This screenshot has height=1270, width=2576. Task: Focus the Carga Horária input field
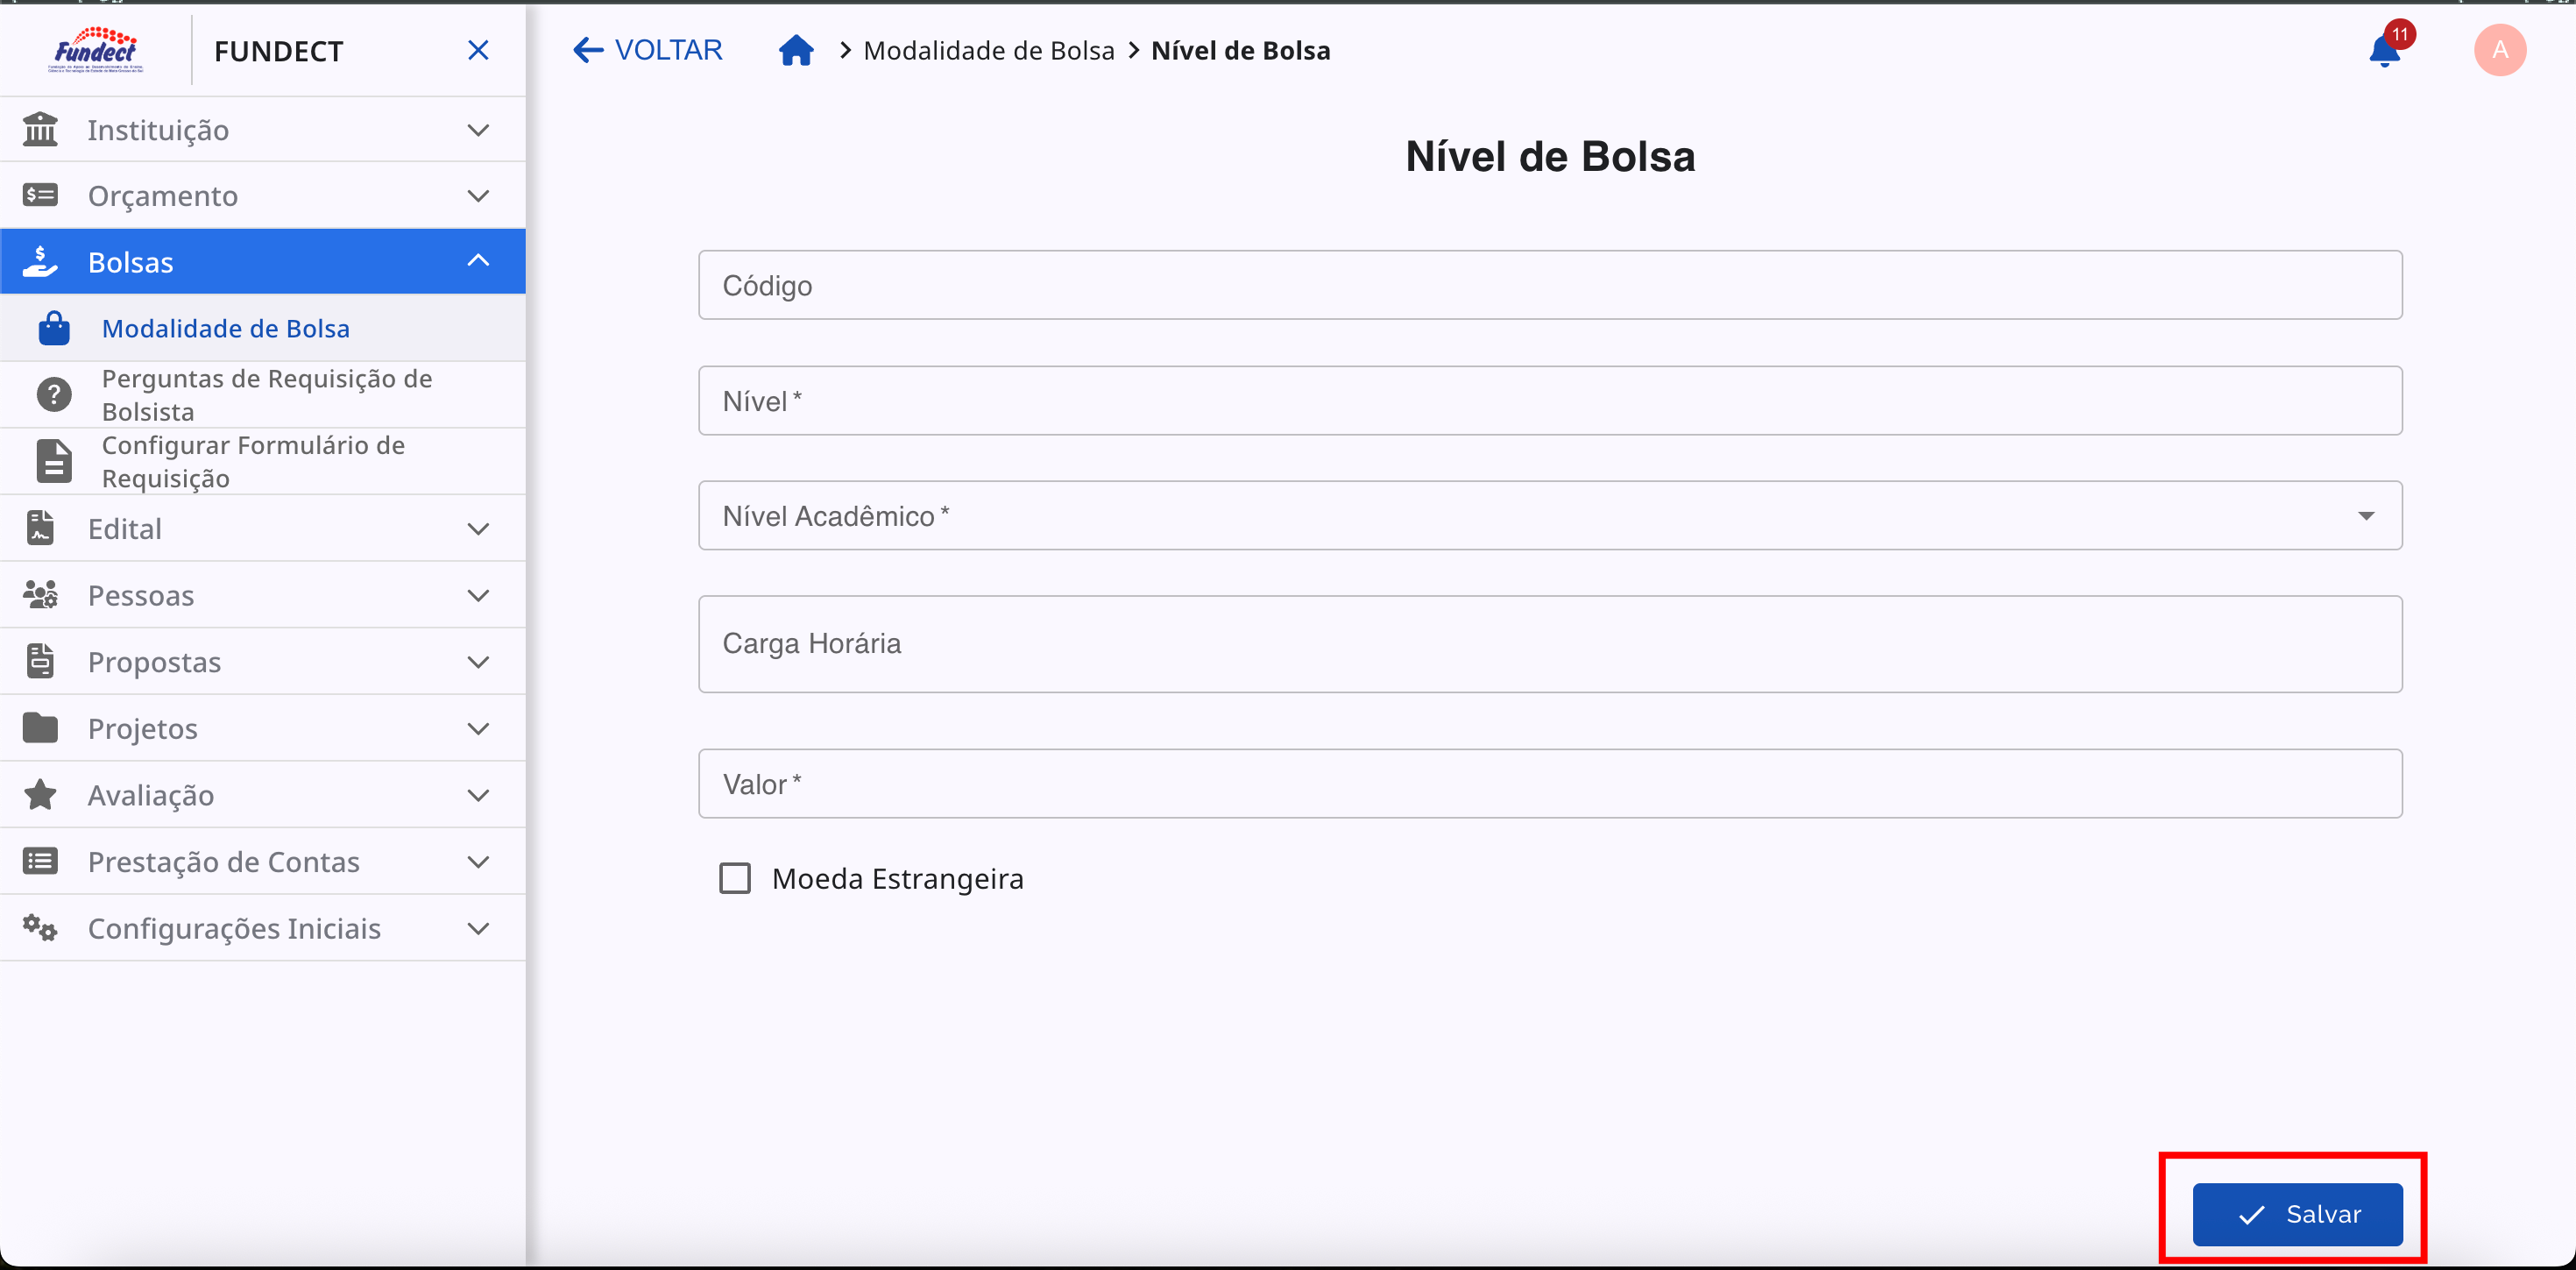(1550, 644)
